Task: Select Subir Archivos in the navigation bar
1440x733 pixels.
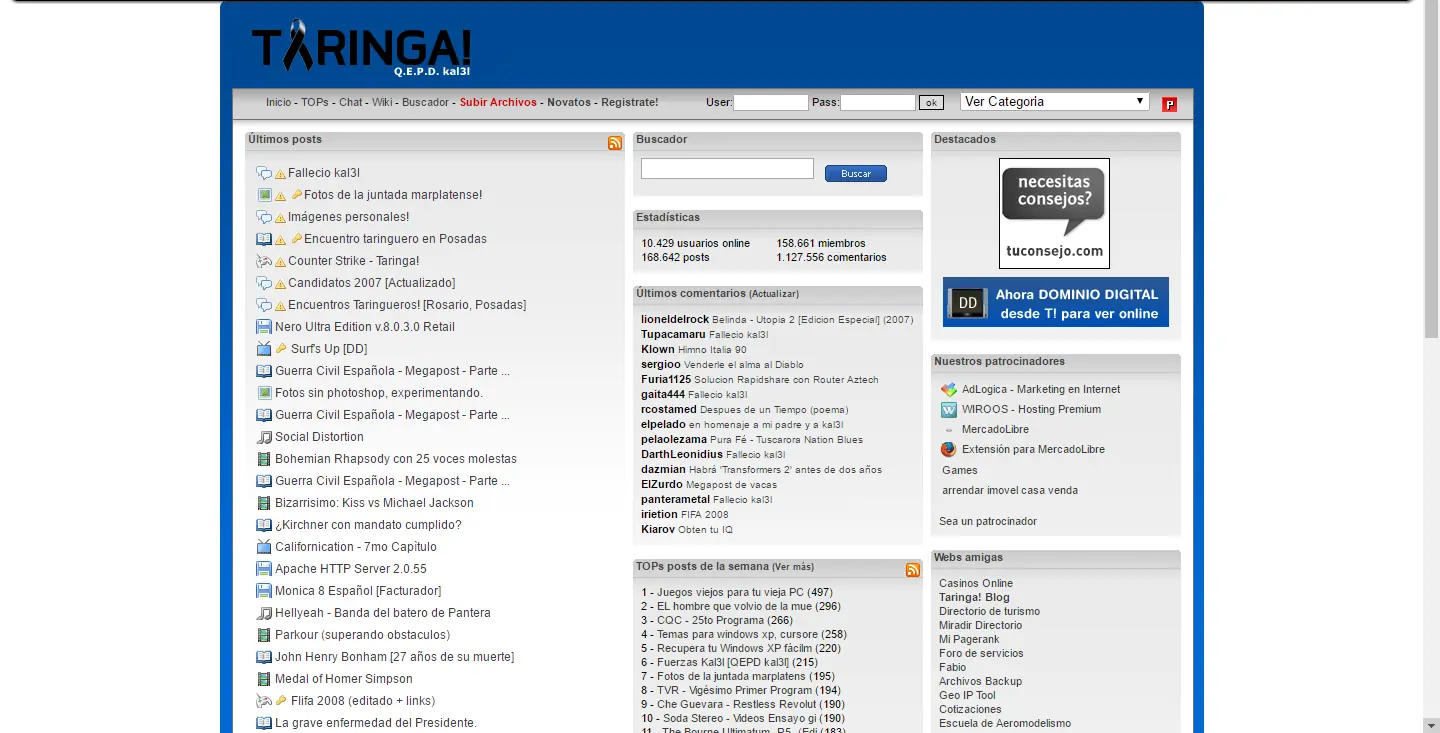Action: point(498,102)
